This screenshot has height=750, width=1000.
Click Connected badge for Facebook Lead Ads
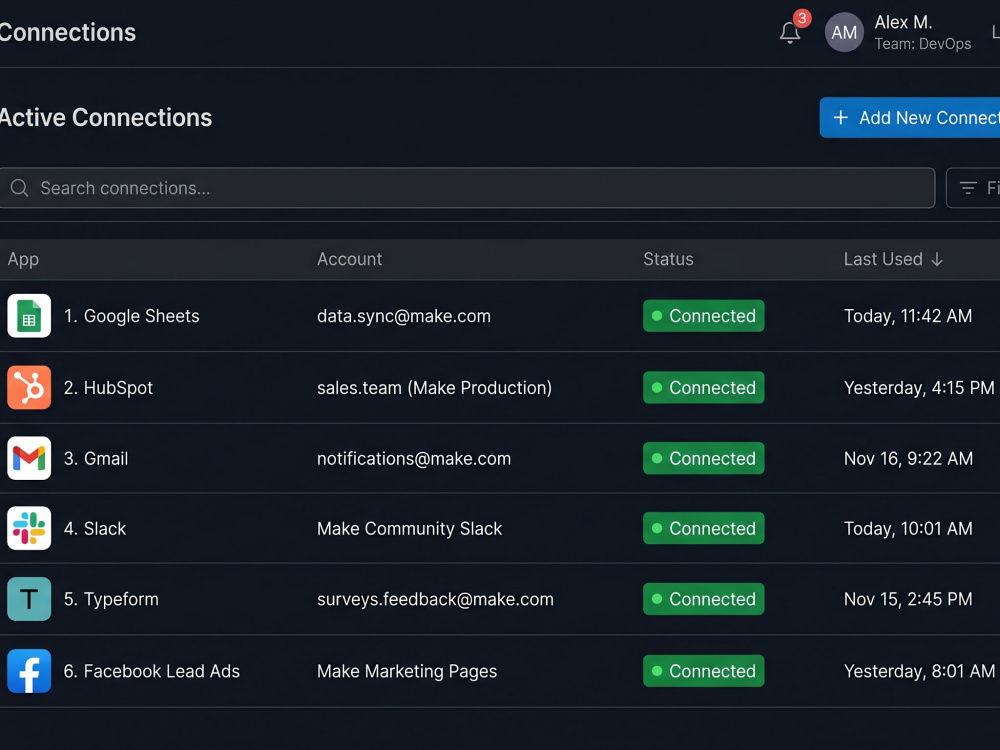[703, 671]
